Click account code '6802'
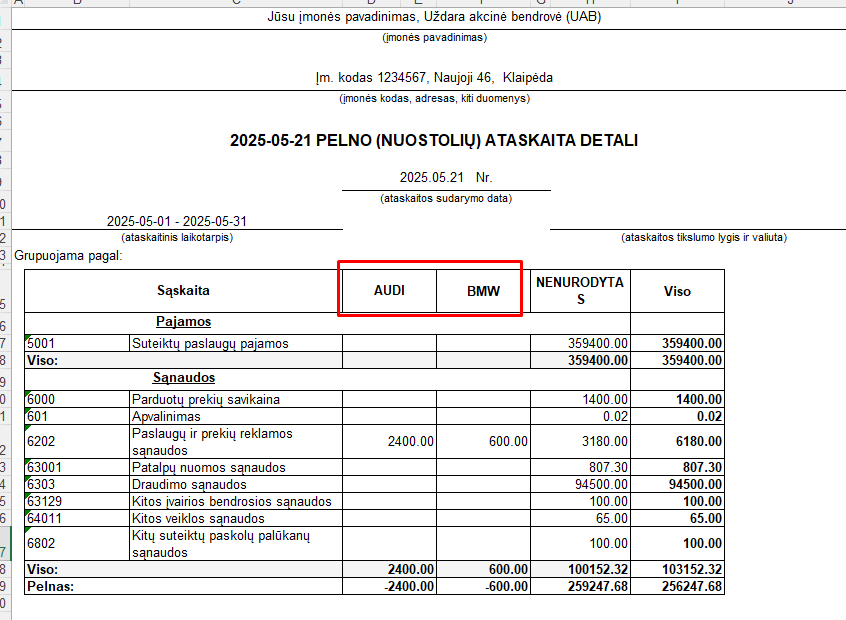 pos(77,543)
